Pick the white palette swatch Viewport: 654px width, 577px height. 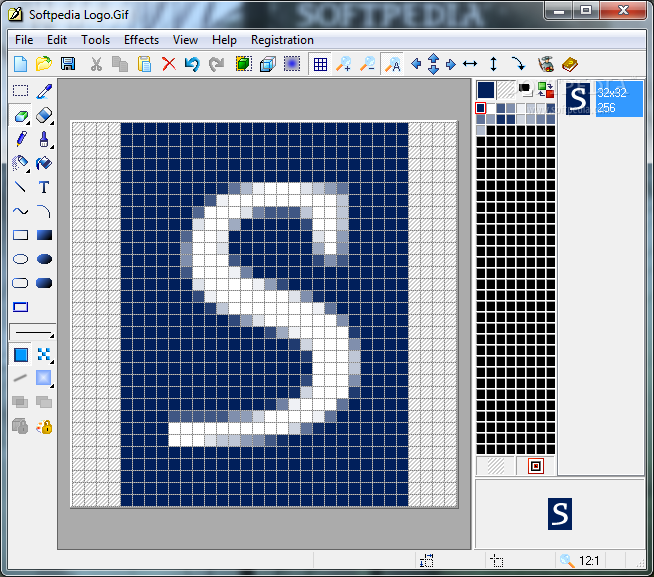click(x=491, y=108)
